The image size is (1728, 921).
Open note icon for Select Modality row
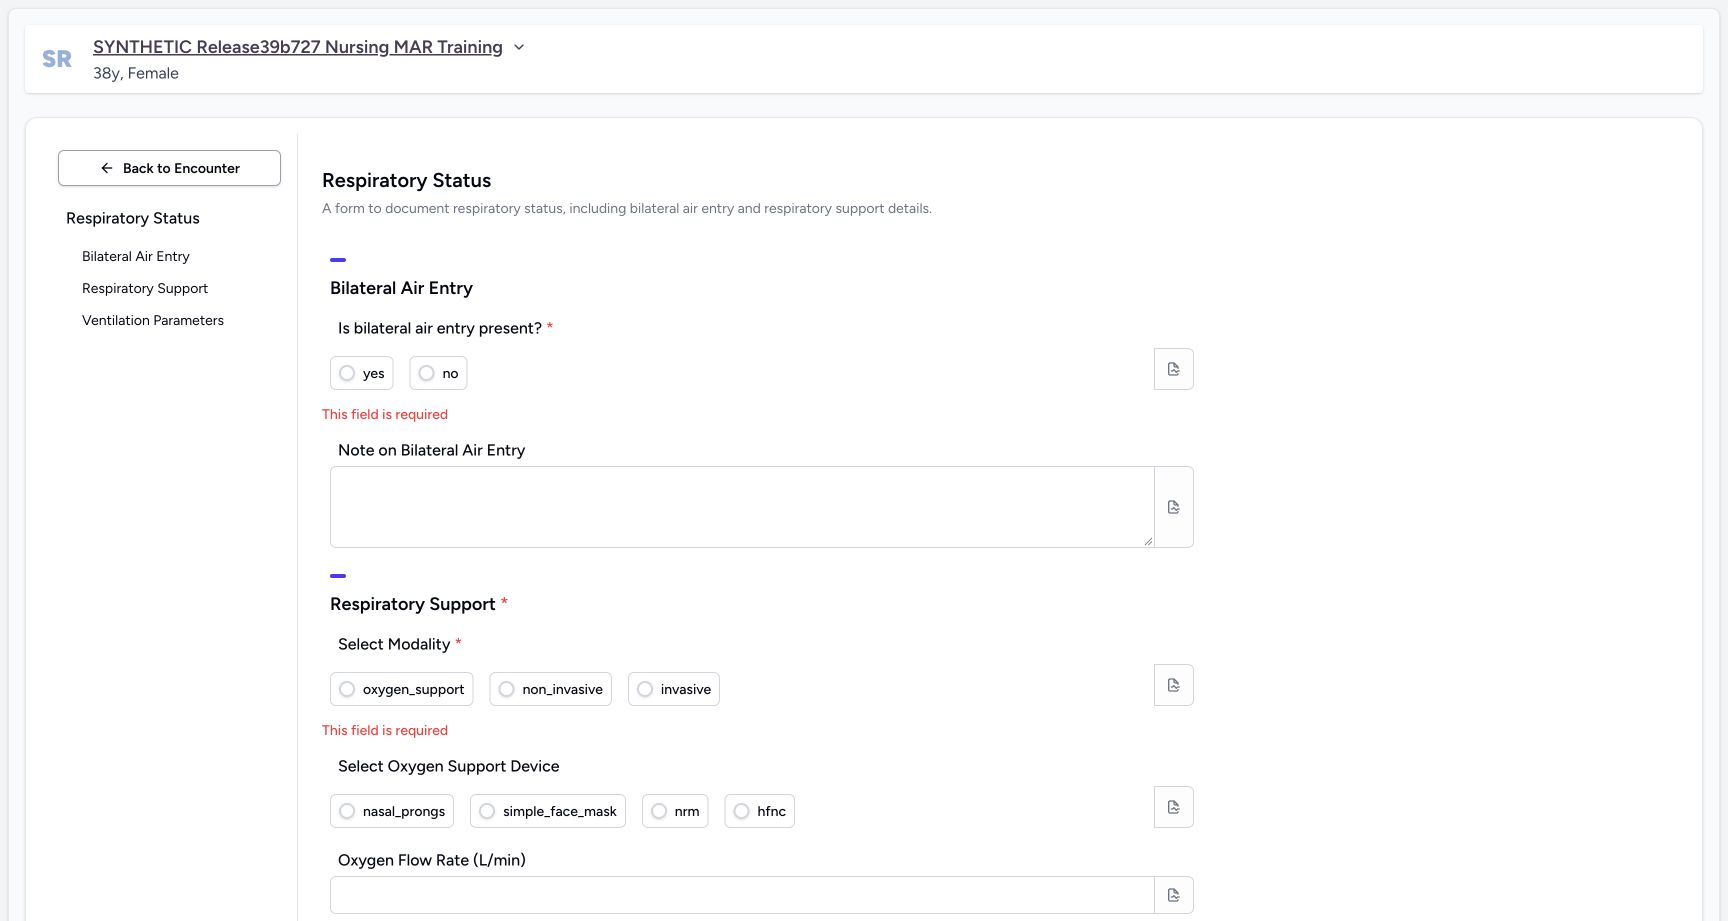1174,685
